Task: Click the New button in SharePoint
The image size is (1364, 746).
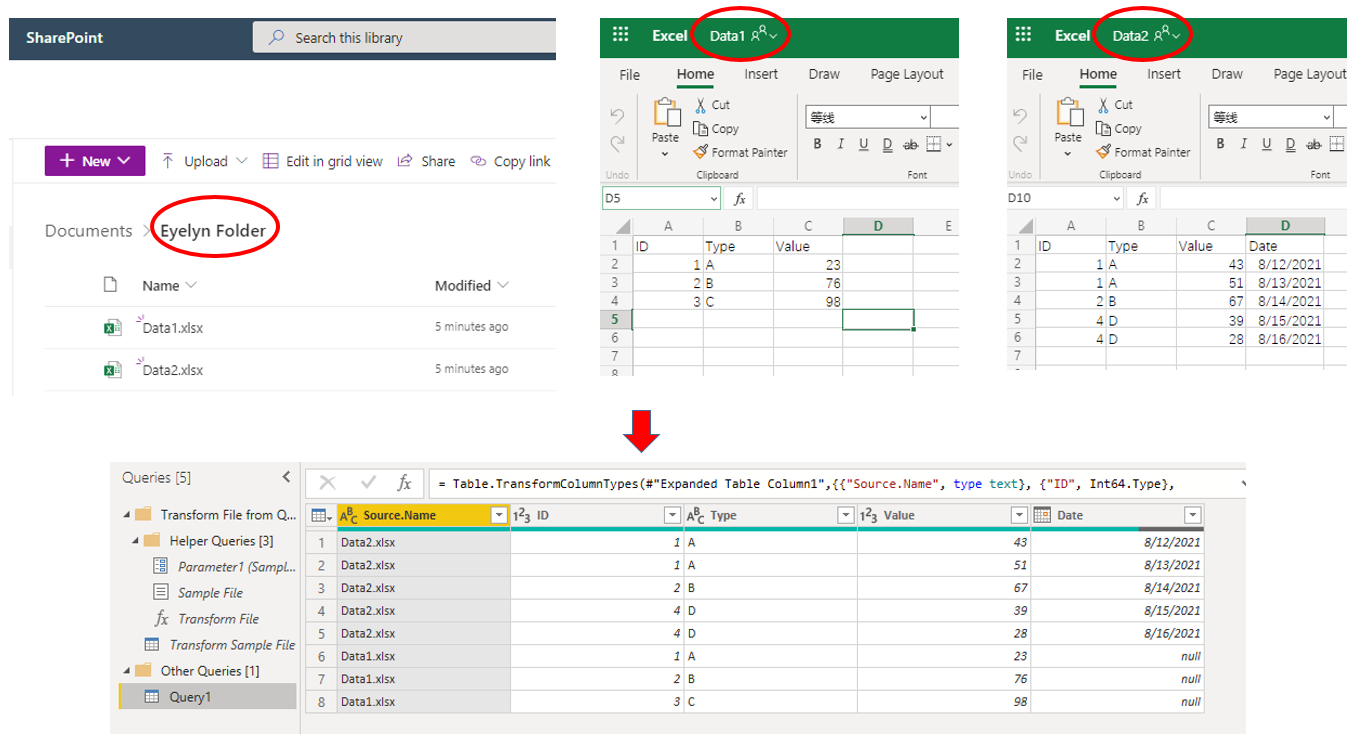Action: click(95, 161)
